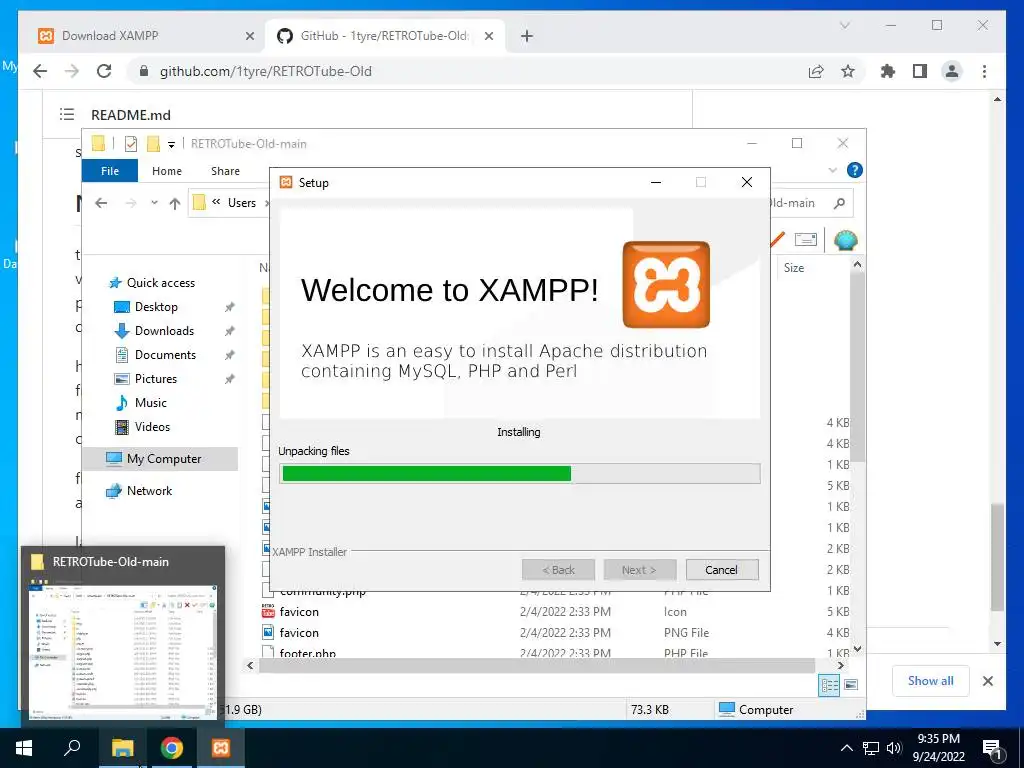Open Chrome profile avatar
1024x768 pixels.
click(x=952, y=71)
